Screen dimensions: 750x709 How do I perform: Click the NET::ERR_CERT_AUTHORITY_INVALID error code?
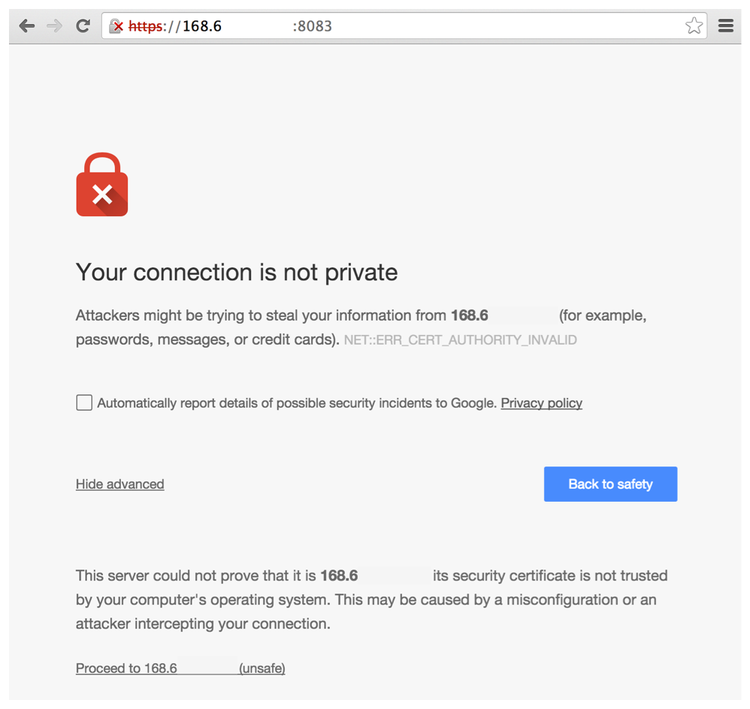point(460,340)
